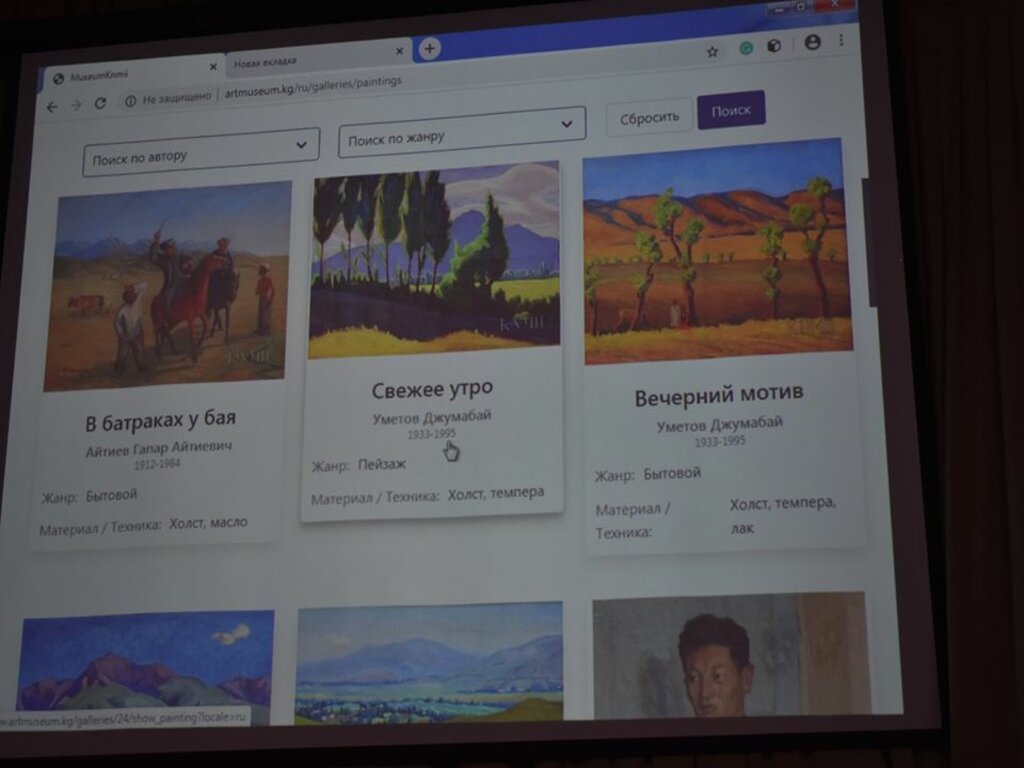
Task: Click the 'Вечерний мотив' title
Action: coord(719,396)
